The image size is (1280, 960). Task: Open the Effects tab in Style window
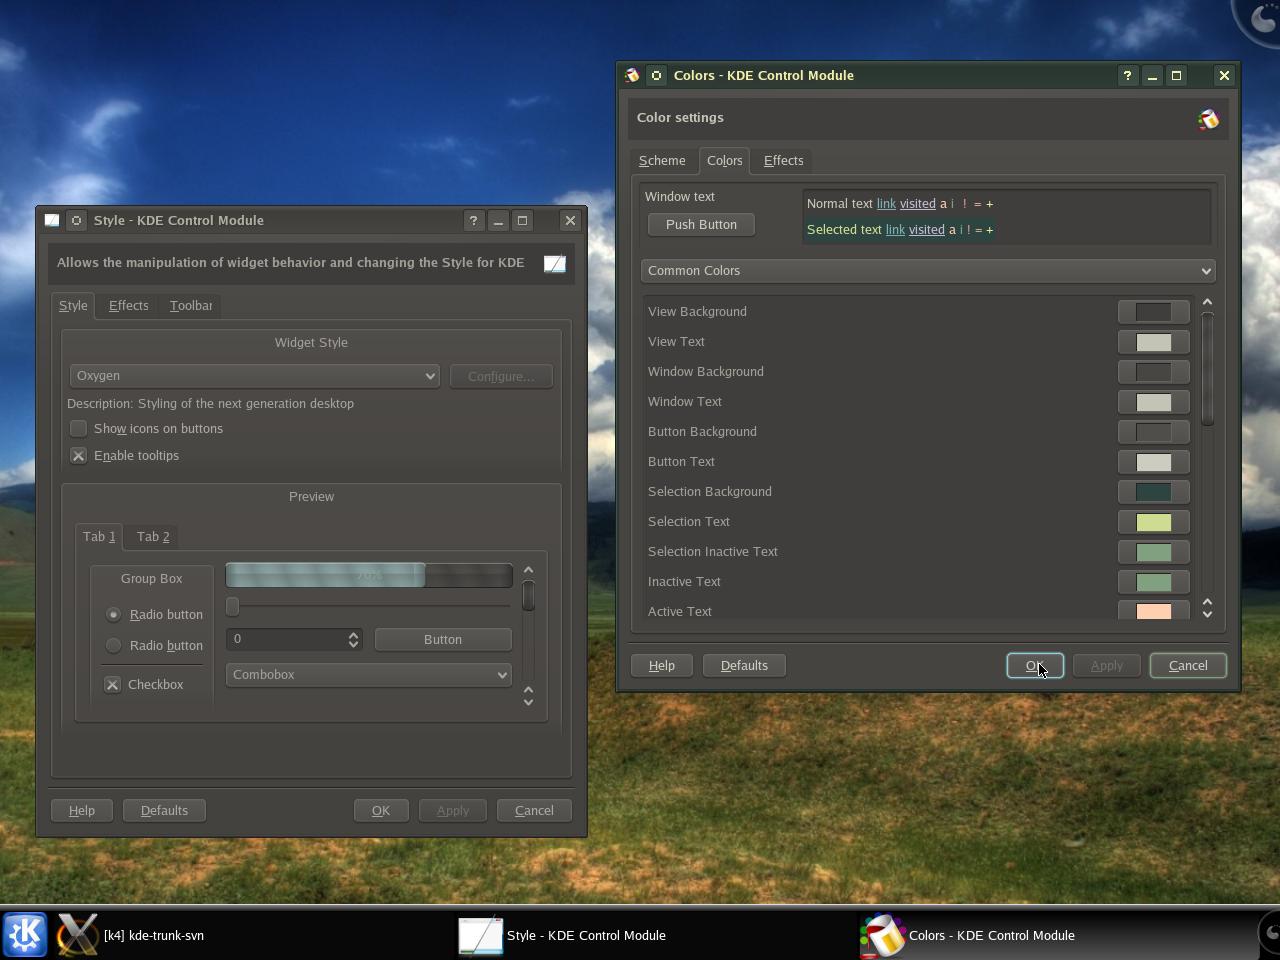128,305
